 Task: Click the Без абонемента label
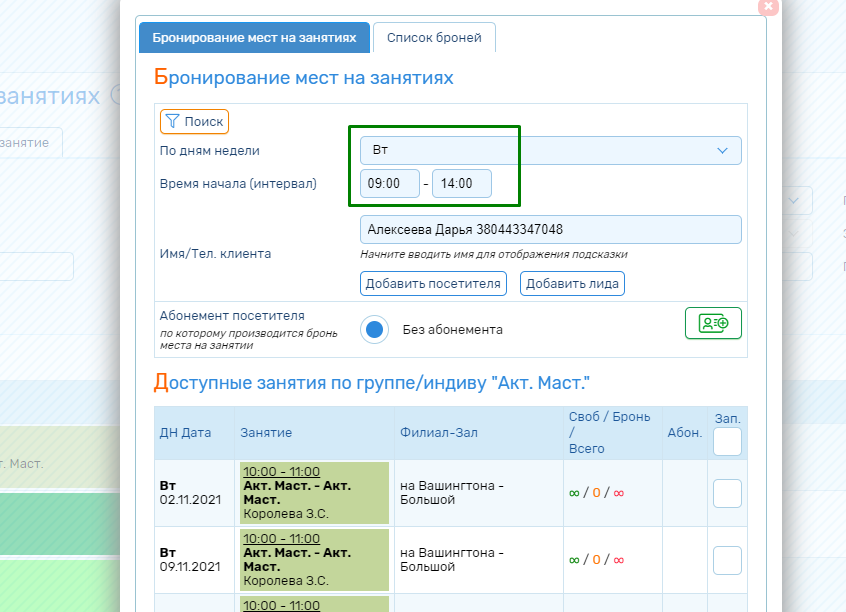tap(453, 330)
